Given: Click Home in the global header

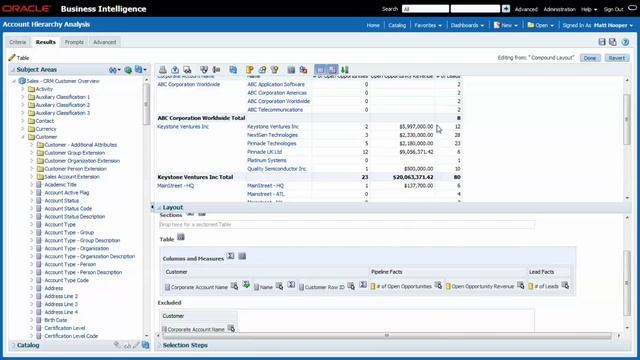Looking at the screenshot, I should (x=373, y=25).
